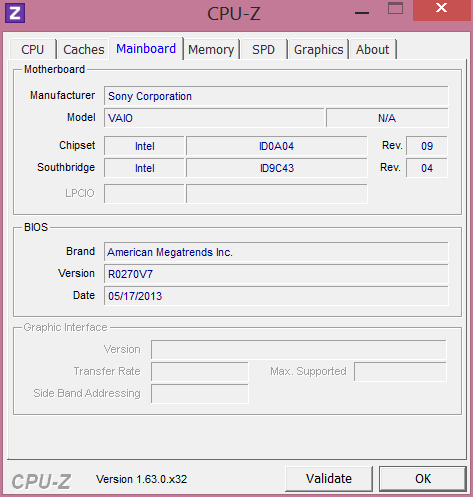Select the ID0A04 chipset value
473x497 pixels.
pyautogui.click(x=277, y=146)
